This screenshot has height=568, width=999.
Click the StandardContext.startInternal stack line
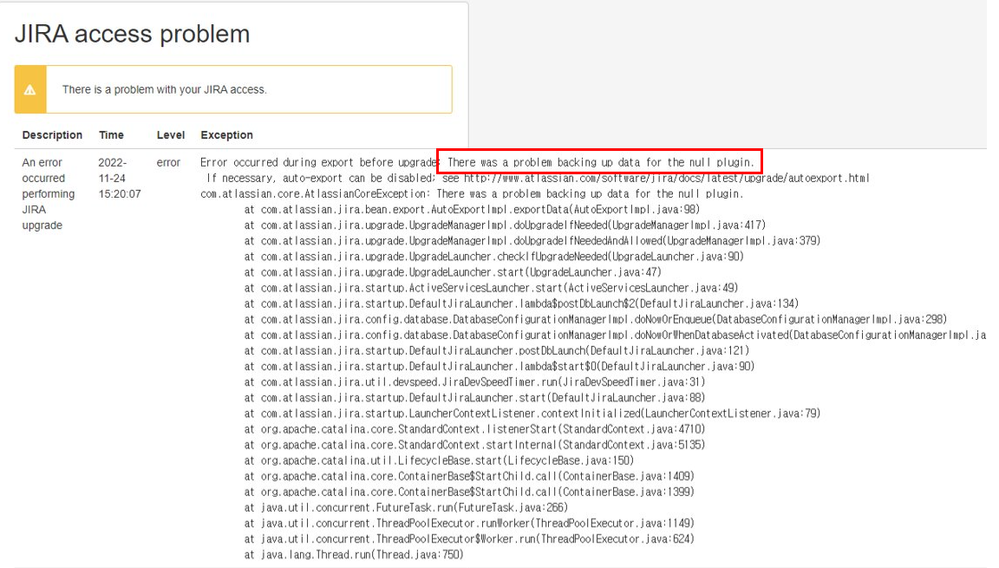(475, 444)
